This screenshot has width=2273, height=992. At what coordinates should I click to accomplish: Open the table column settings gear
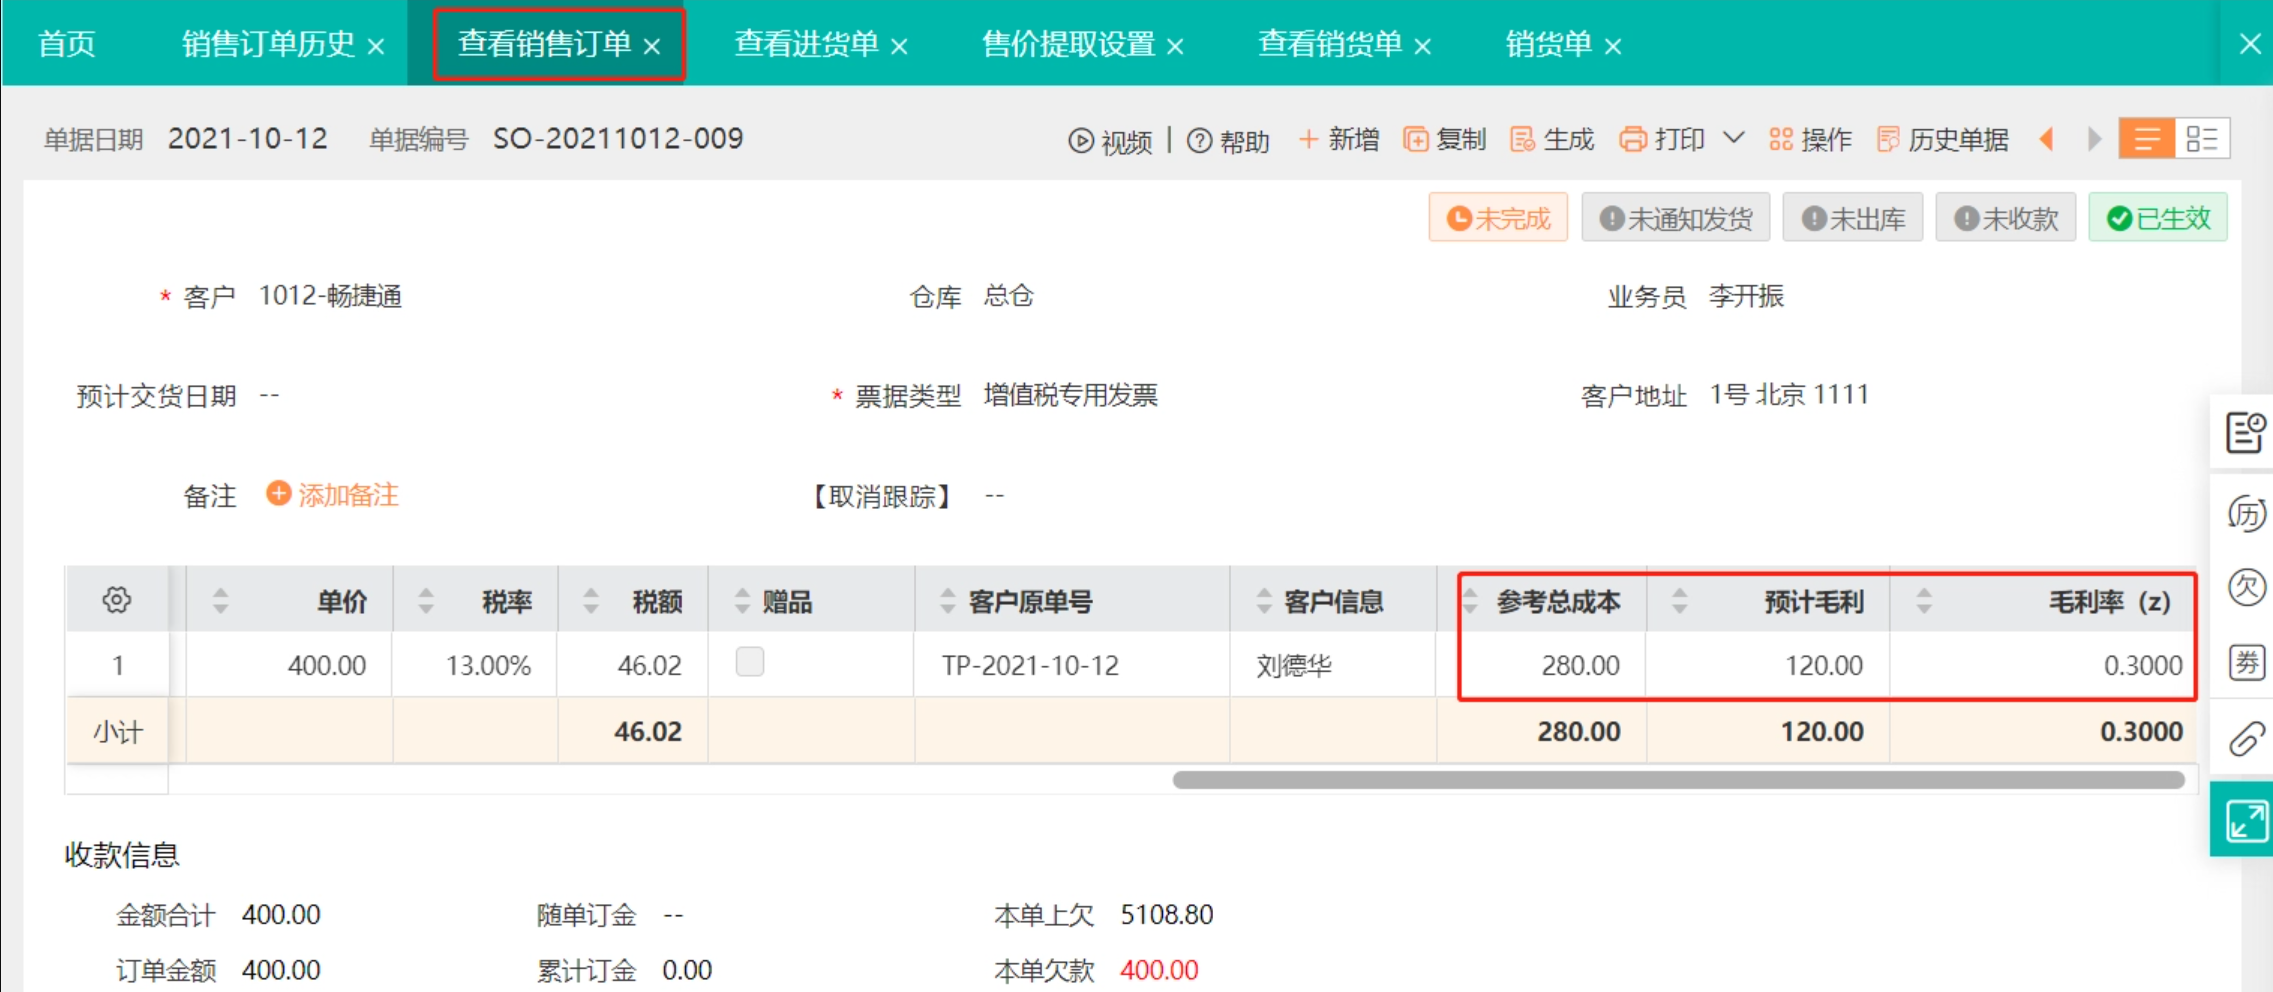tap(116, 600)
